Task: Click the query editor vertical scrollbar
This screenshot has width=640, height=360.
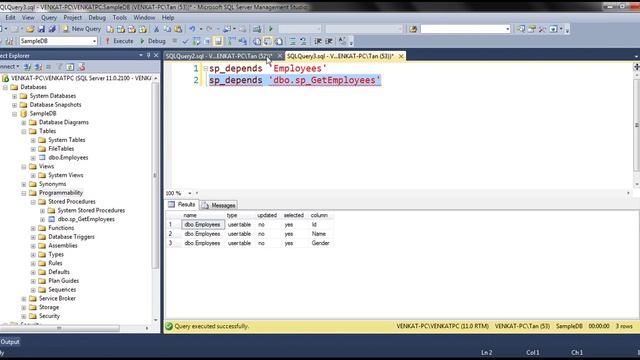Action: pos(636,124)
